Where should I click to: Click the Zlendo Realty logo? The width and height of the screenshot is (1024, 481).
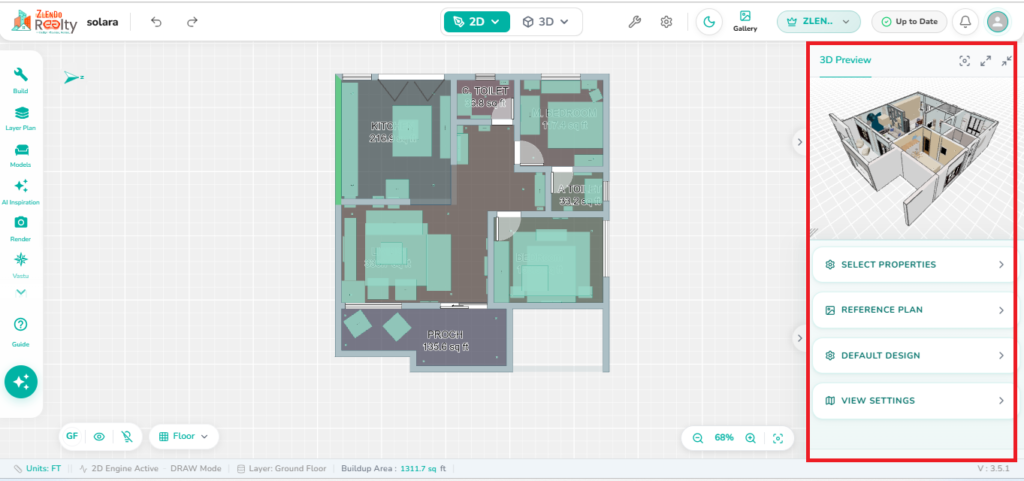click(44, 21)
